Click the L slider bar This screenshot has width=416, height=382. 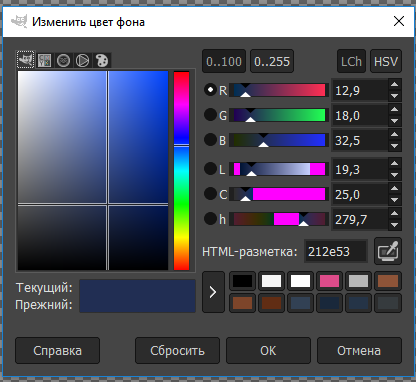[279, 169]
